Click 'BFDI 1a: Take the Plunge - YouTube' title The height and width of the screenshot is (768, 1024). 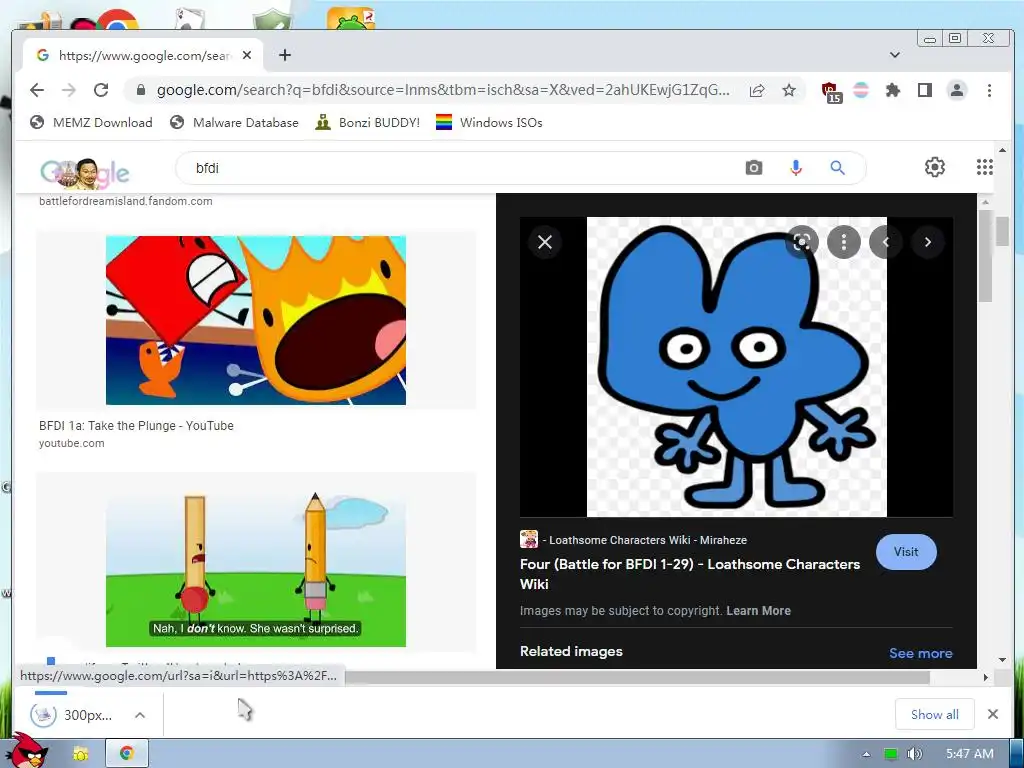click(x=136, y=426)
